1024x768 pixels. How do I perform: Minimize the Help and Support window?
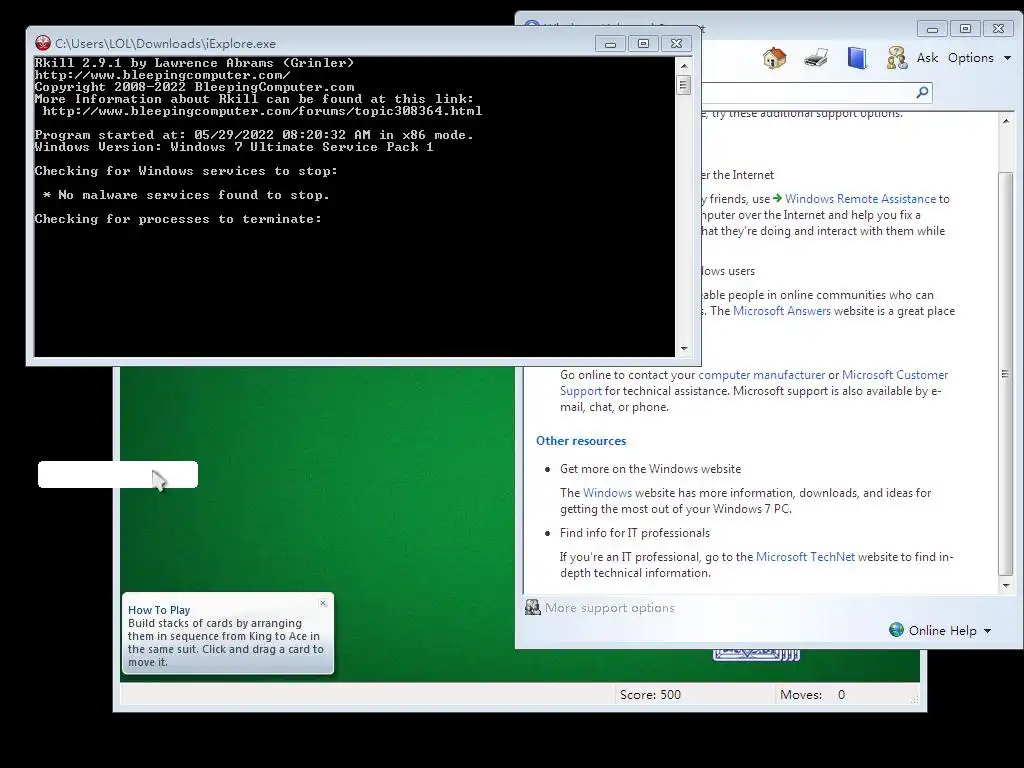point(932,29)
